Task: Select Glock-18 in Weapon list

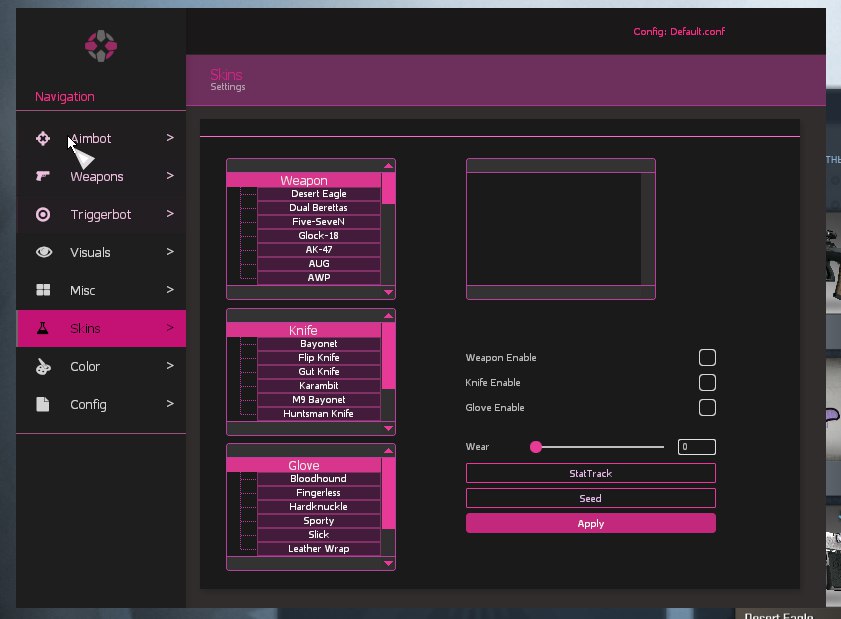Action: (319, 235)
